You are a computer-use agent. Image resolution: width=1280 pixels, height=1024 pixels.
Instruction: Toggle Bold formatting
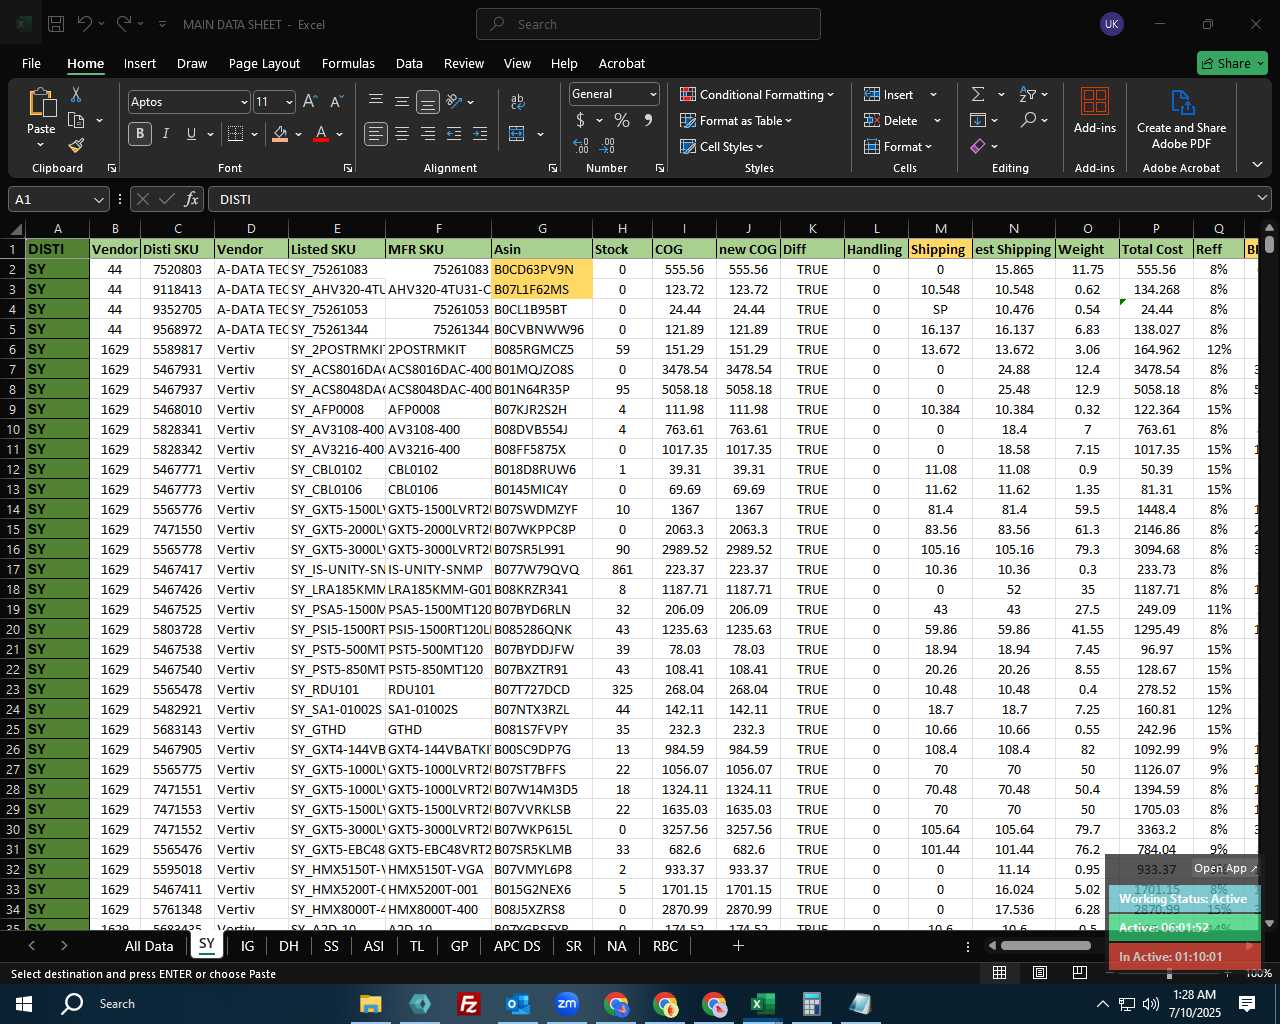click(140, 134)
